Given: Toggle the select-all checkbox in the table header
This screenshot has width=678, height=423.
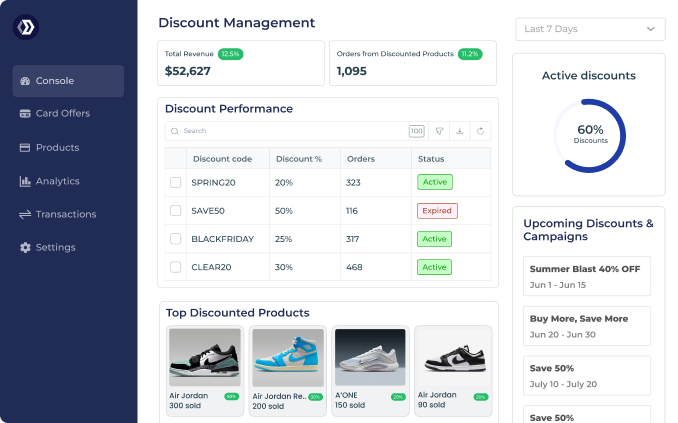Looking at the screenshot, I should click(x=175, y=158).
